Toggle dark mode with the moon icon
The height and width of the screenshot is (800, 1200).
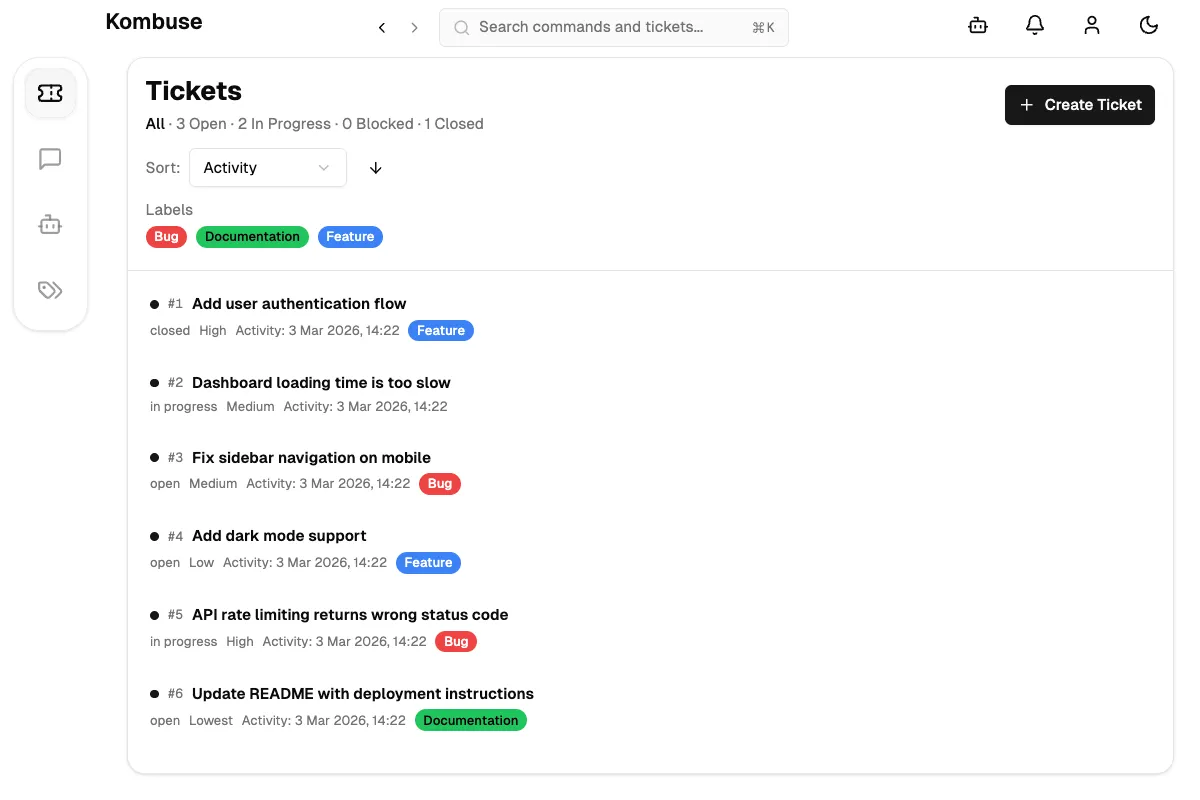[1149, 27]
